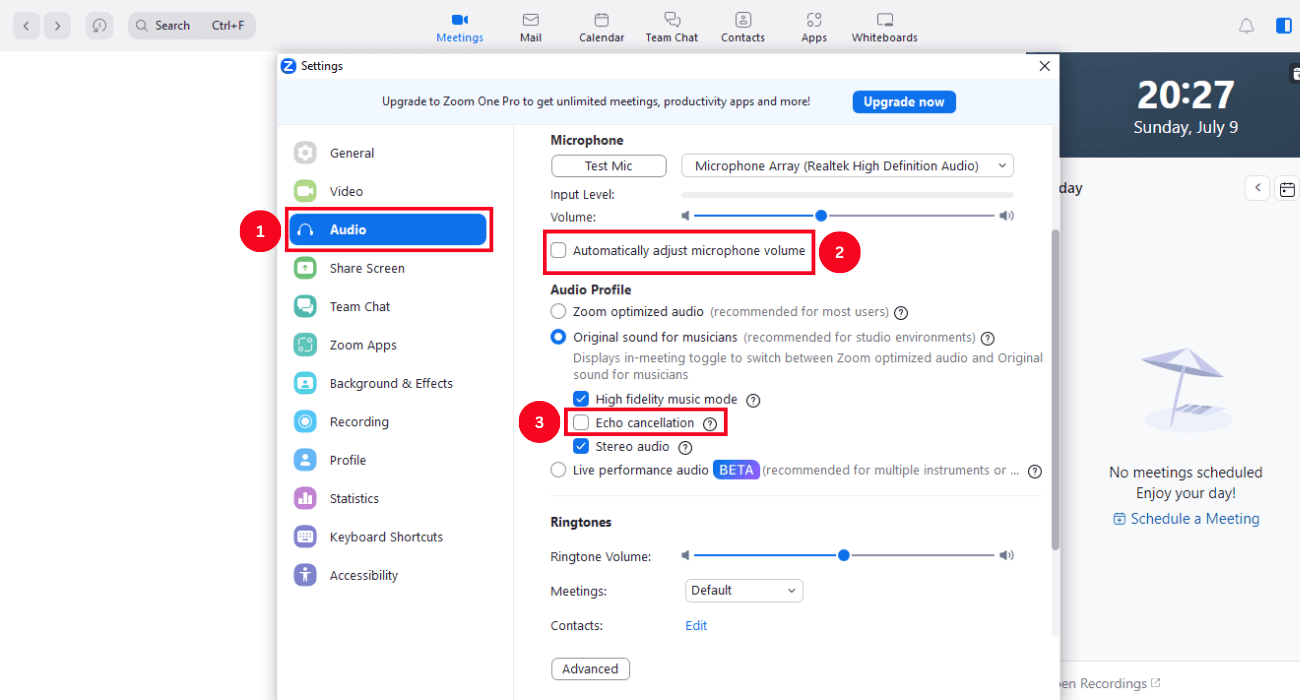Click the loud speaker icon beside Ringtone Volume
This screenshot has width=1300, height=700.
click(1006, 555)
